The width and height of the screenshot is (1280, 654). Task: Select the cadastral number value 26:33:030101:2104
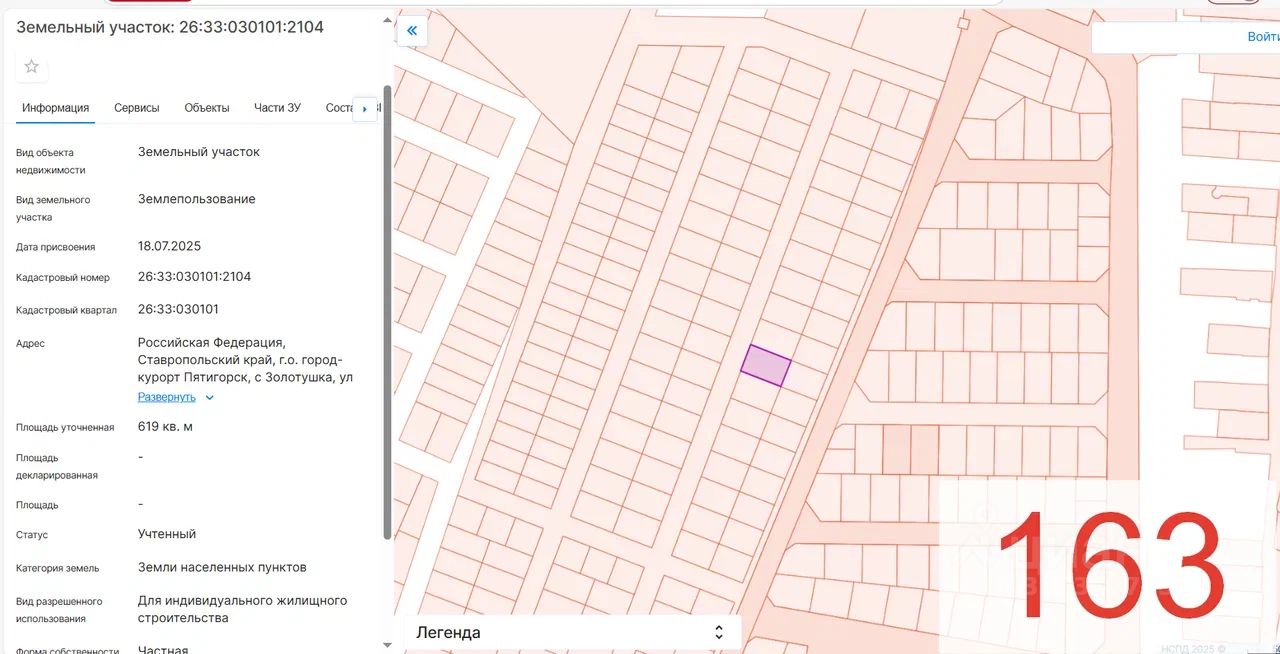click(194, 277)
